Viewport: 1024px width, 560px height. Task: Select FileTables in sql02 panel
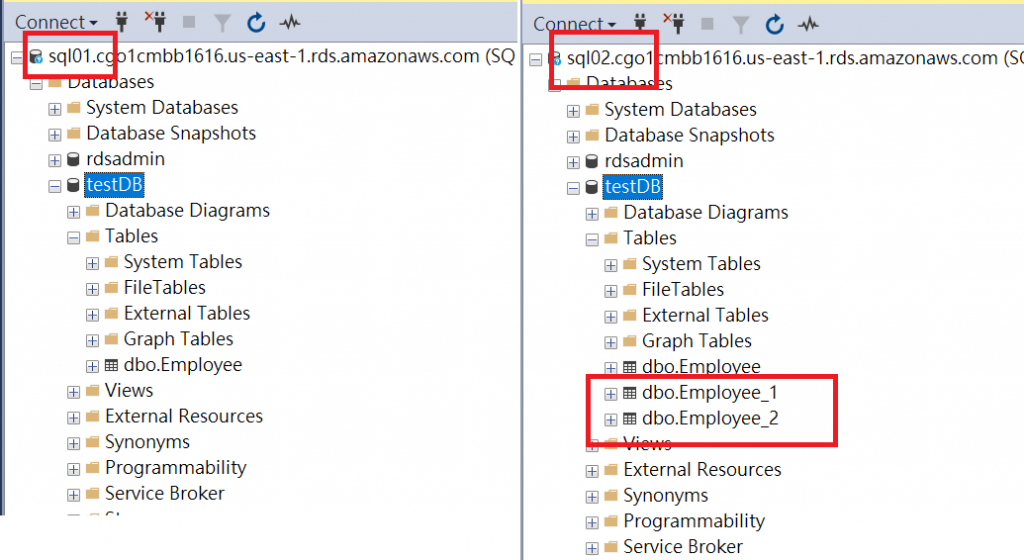683,289
